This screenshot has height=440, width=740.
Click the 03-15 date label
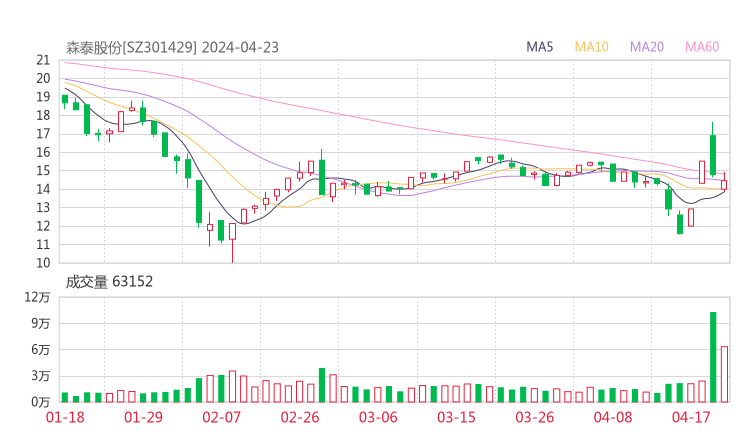(456, 417)
